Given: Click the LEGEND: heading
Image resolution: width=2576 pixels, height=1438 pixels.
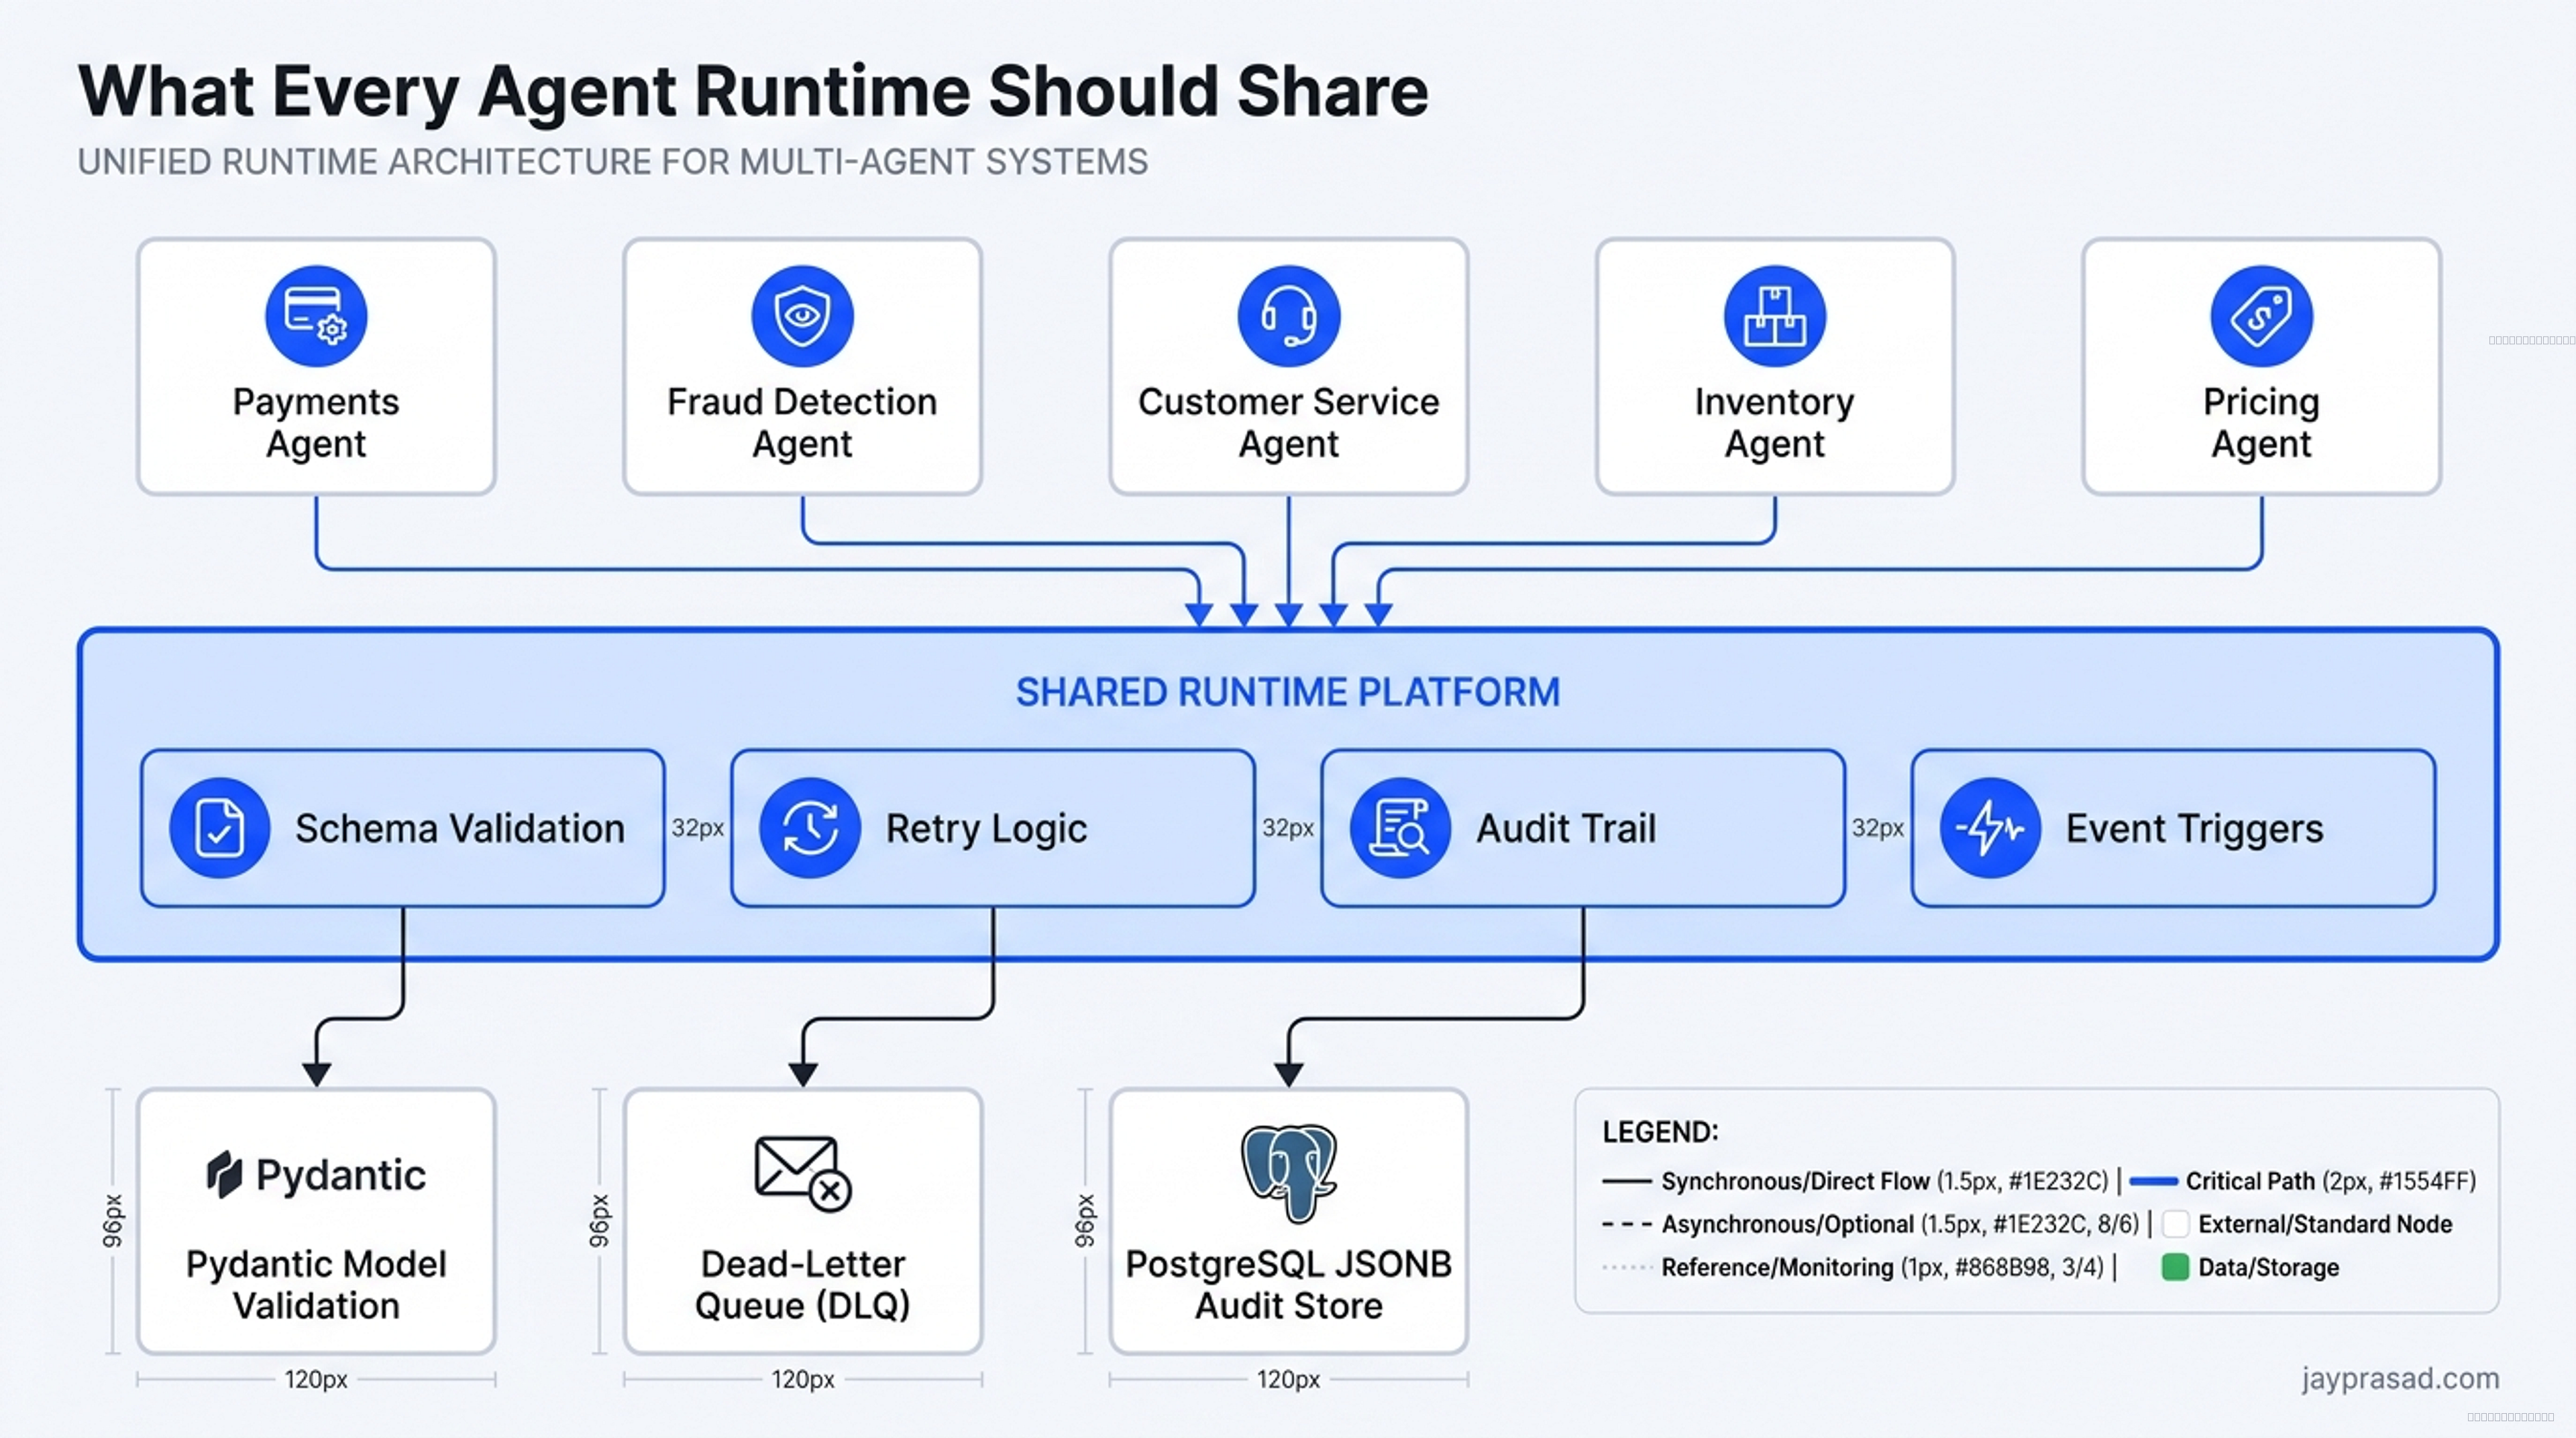Looking at the screenshot, I should click(x=1660, y=1132).
